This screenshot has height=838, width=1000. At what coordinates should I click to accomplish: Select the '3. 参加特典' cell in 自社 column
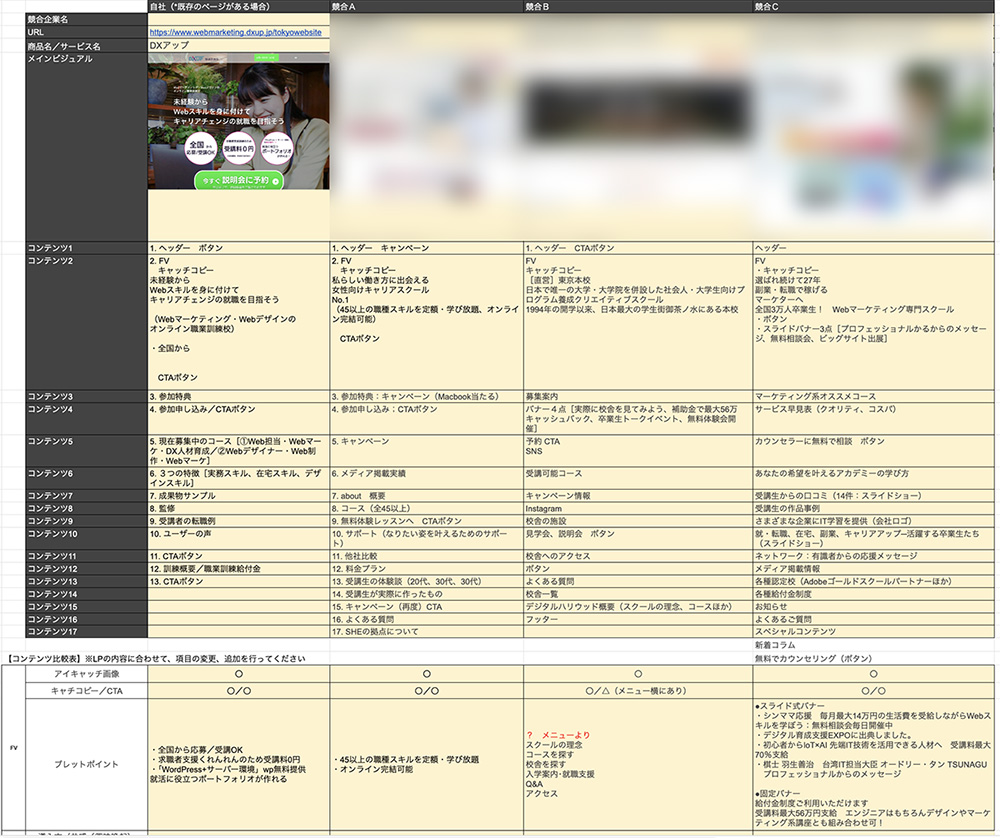[239, 397]
